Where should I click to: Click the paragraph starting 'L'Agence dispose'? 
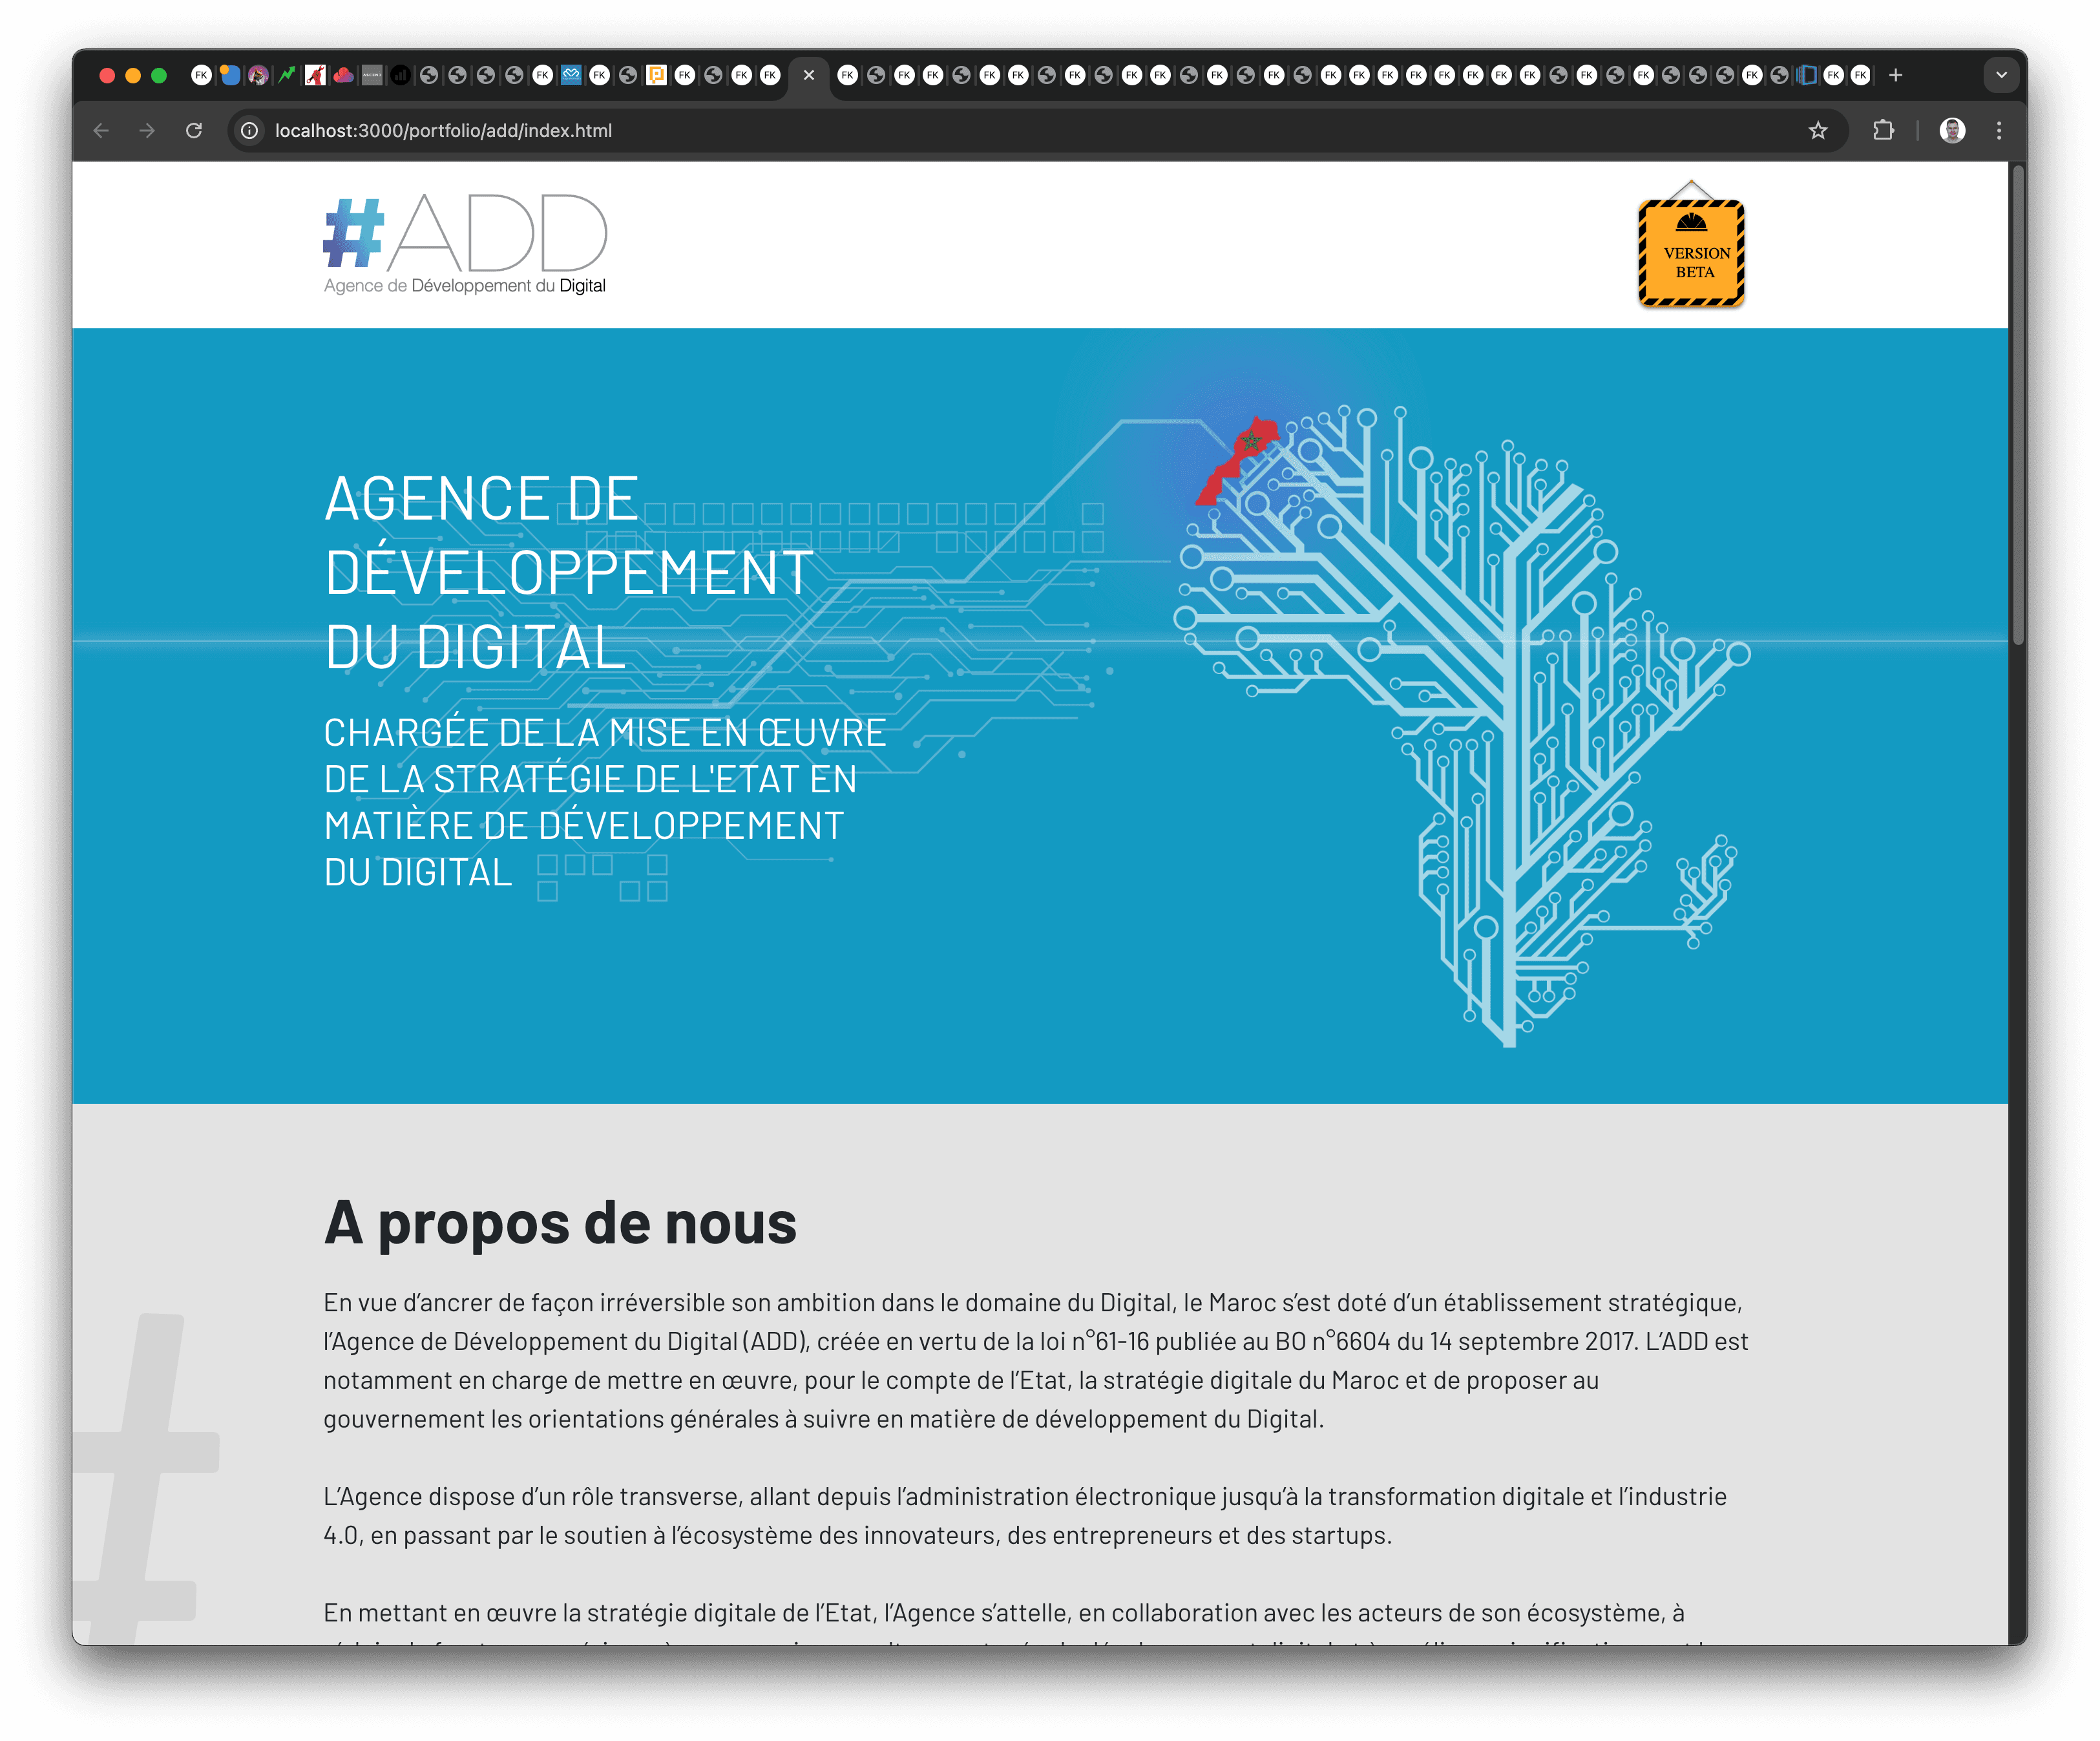1025,1516
